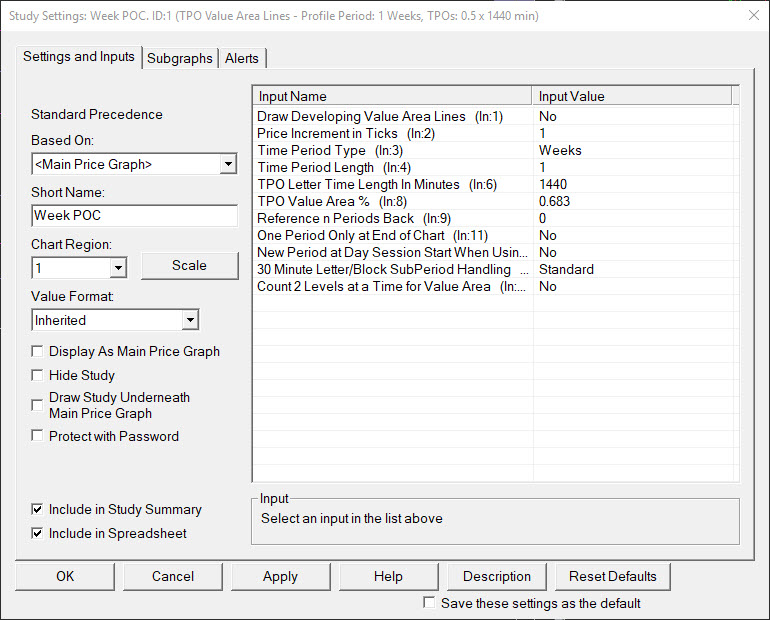Viewport: 770px width, 620px height.
Task: Check Save these settings as the default
Action: tap(429, 603)
